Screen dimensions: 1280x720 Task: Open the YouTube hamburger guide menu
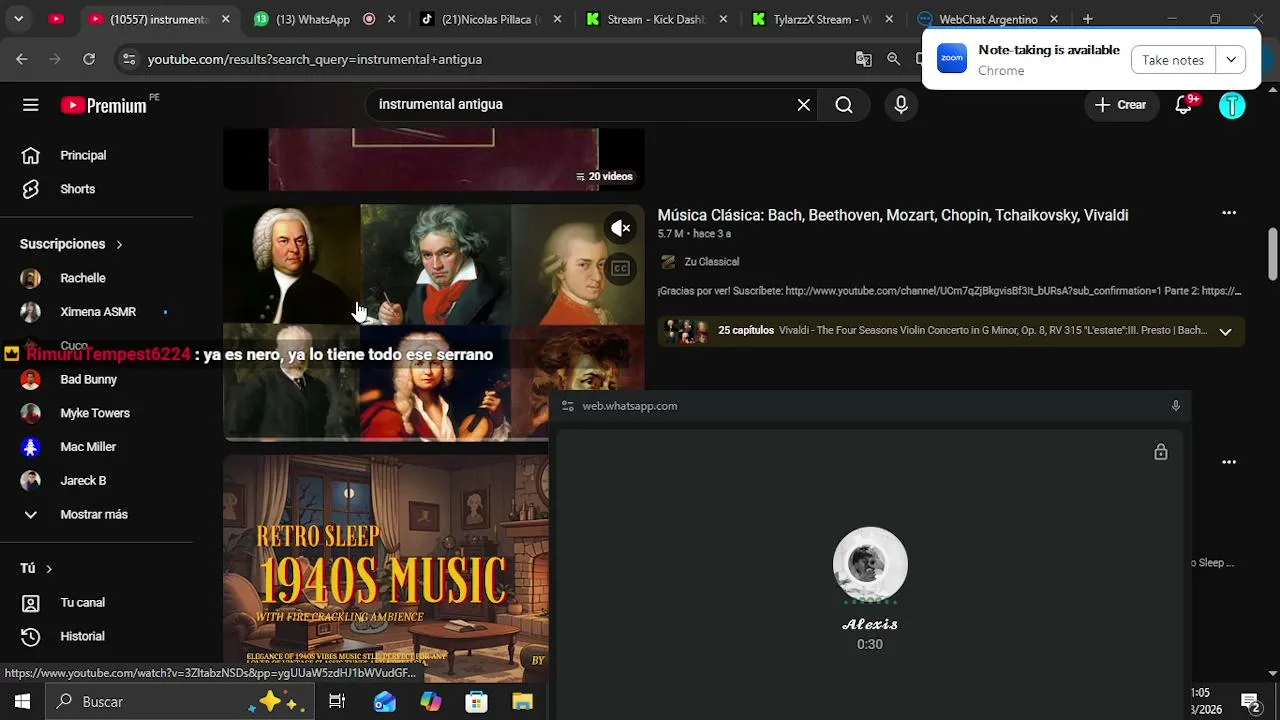(x=31, y=105)
